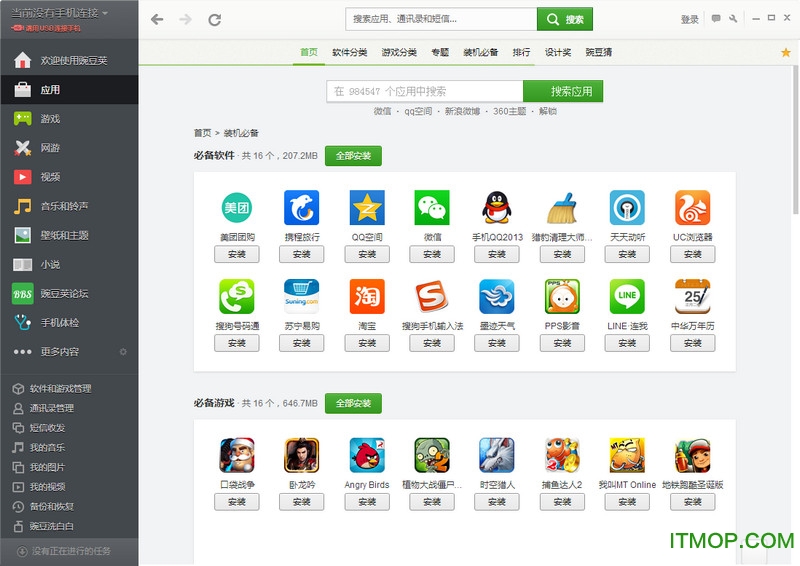Open the 美团团购 app icon

coord(237,208)
